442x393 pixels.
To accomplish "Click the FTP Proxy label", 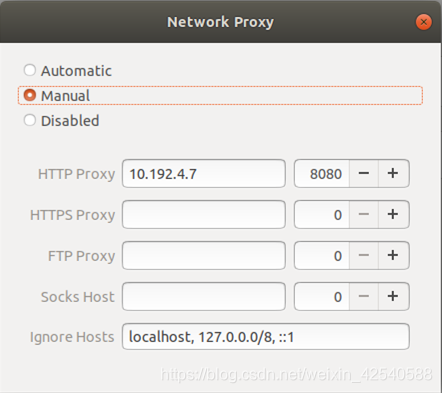I will click(81, 256).
